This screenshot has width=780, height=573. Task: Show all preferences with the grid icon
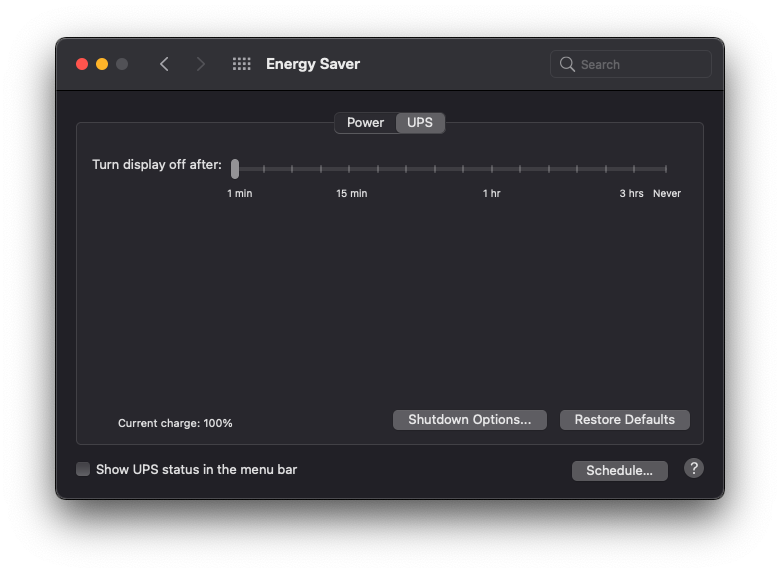(242, 64)
